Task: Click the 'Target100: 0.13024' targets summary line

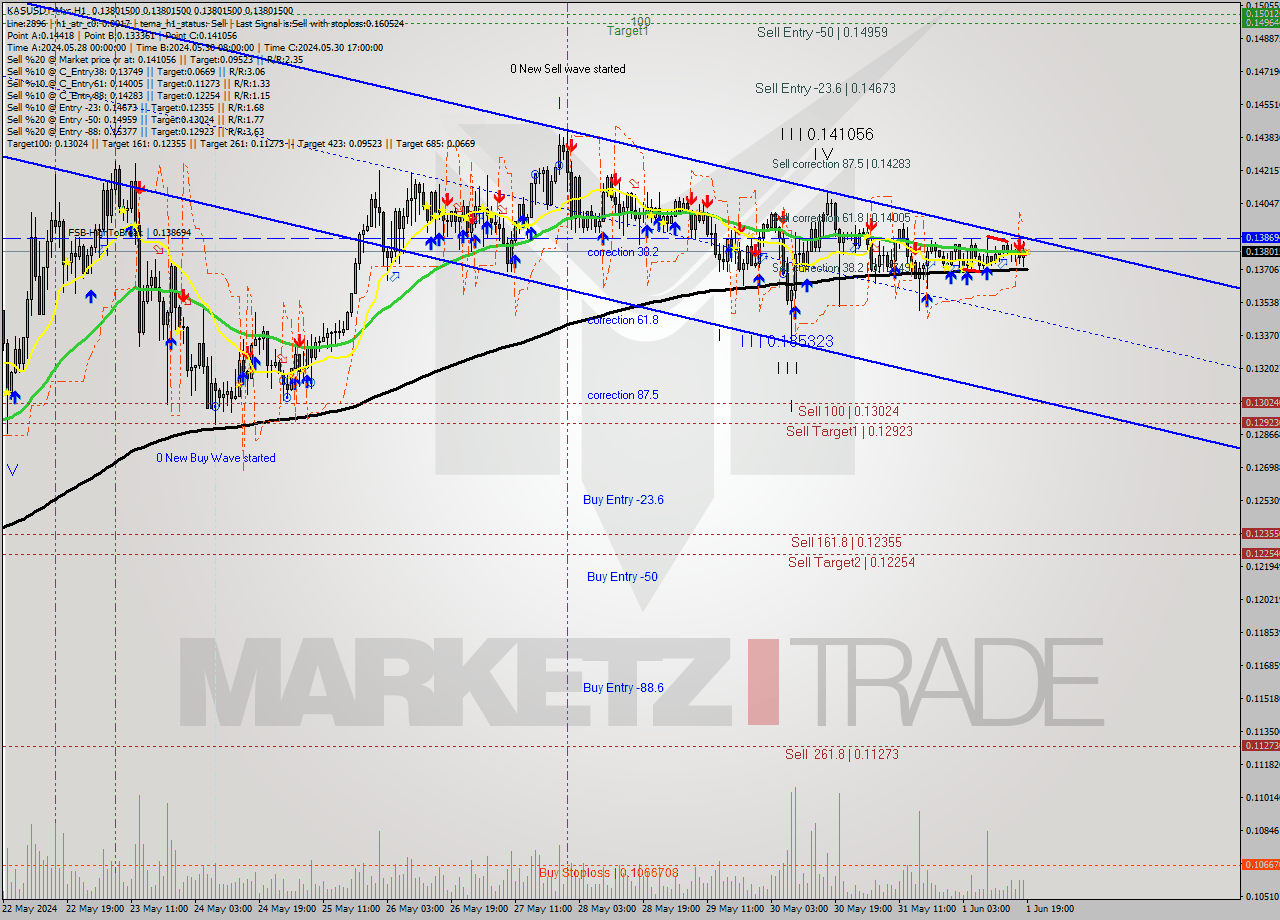Action: coord(240,143)
